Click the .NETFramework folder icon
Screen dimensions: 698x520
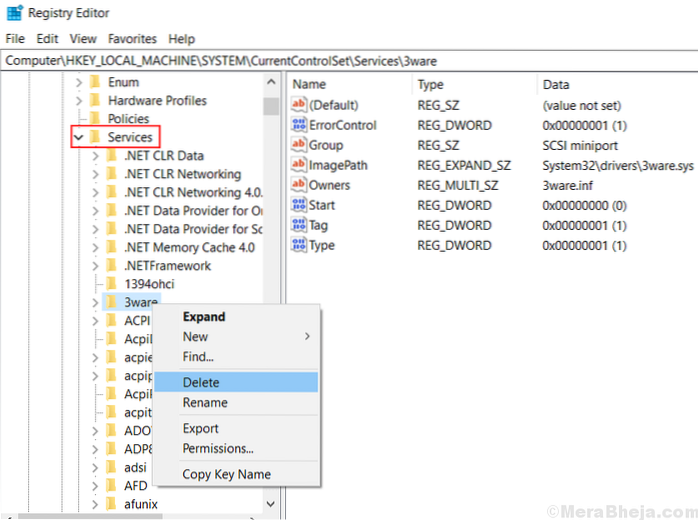tap(111, 266)
